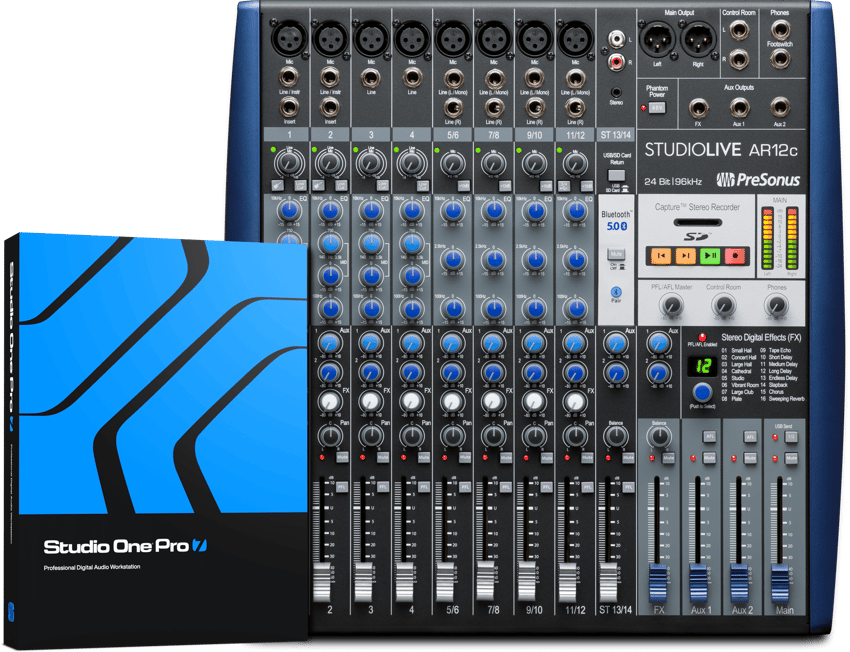Image resolution: width=850 pixels, height=652 pixels.
Task: Click the ST 13/14 fader cap
Action: coord(609,582)
